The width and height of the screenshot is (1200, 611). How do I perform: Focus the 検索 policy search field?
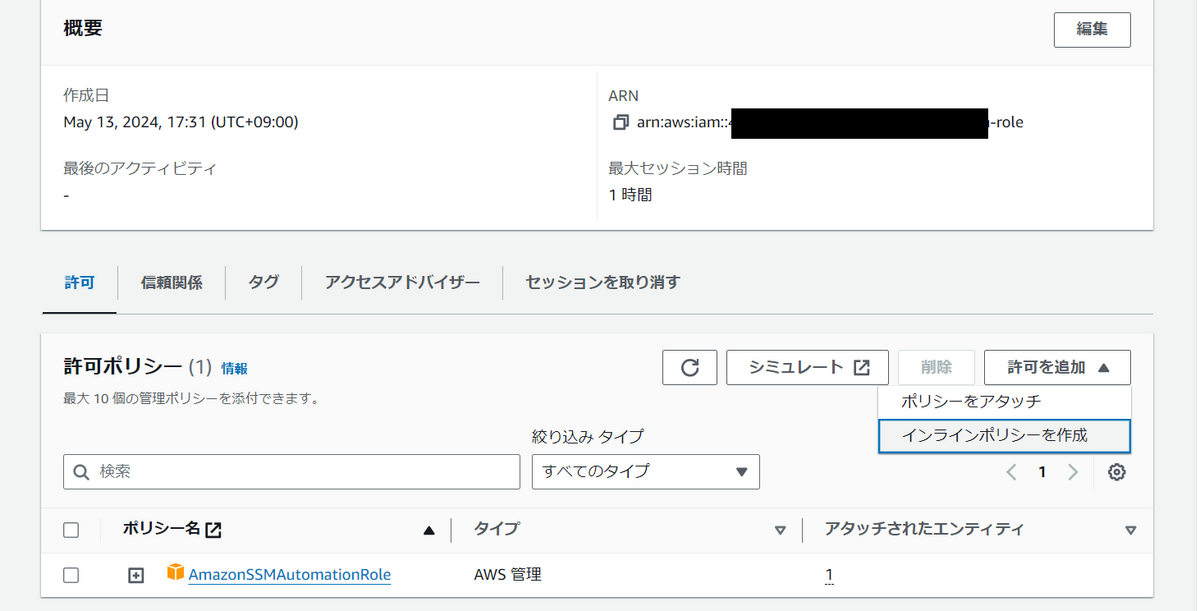[292, 472]
